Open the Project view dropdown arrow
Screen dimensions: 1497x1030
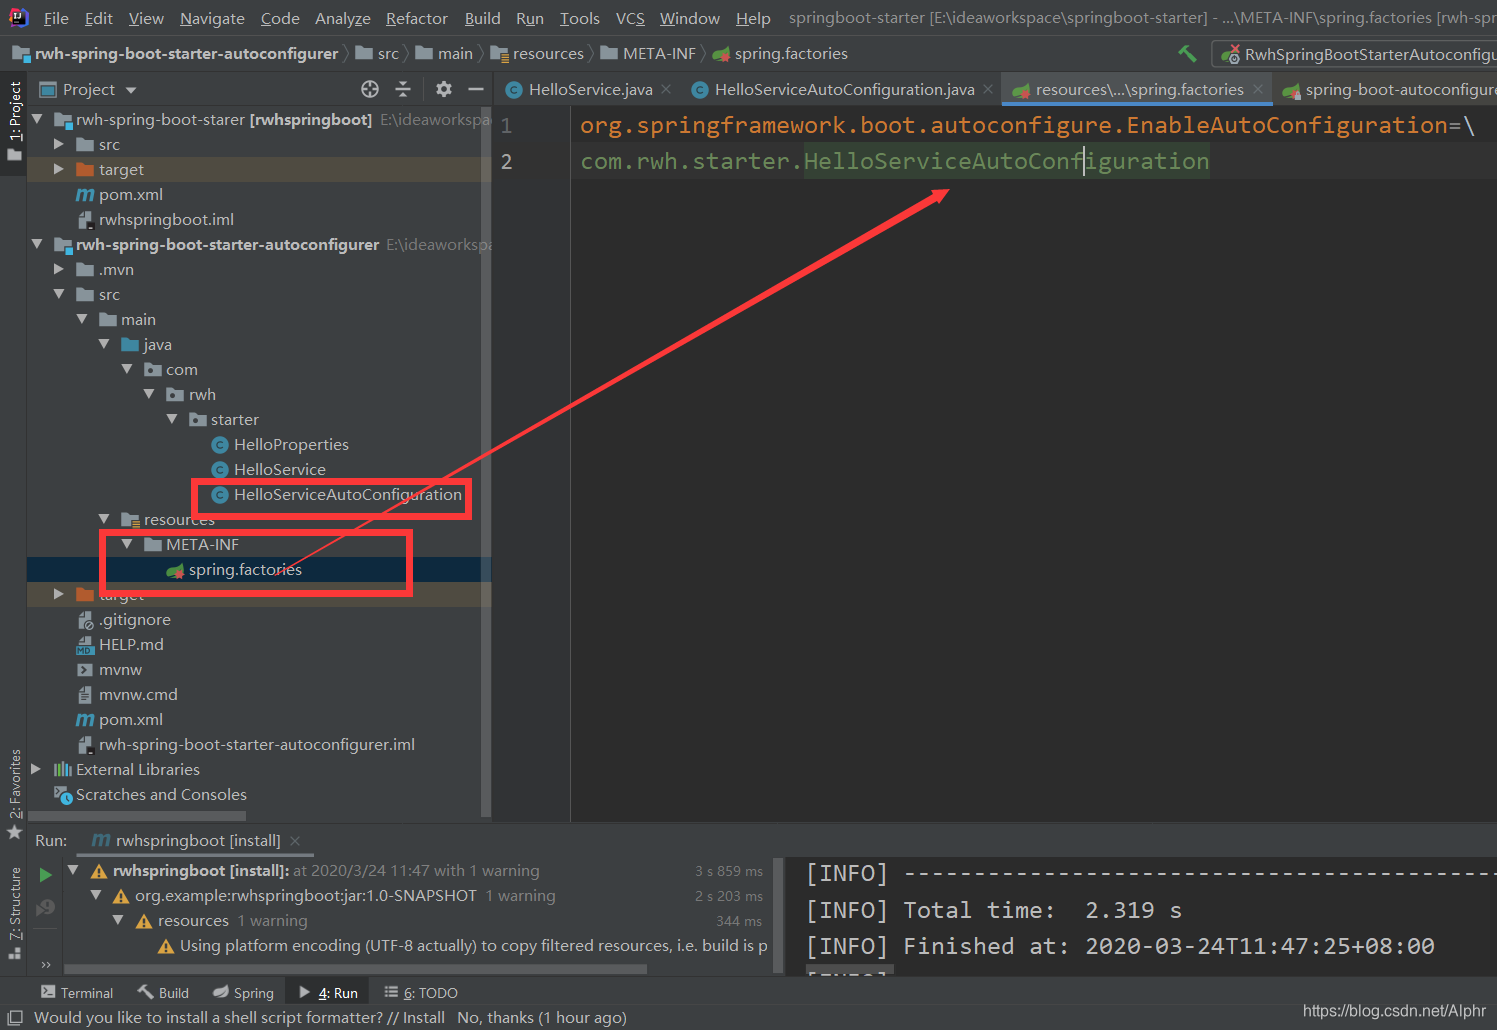point(131,90)
